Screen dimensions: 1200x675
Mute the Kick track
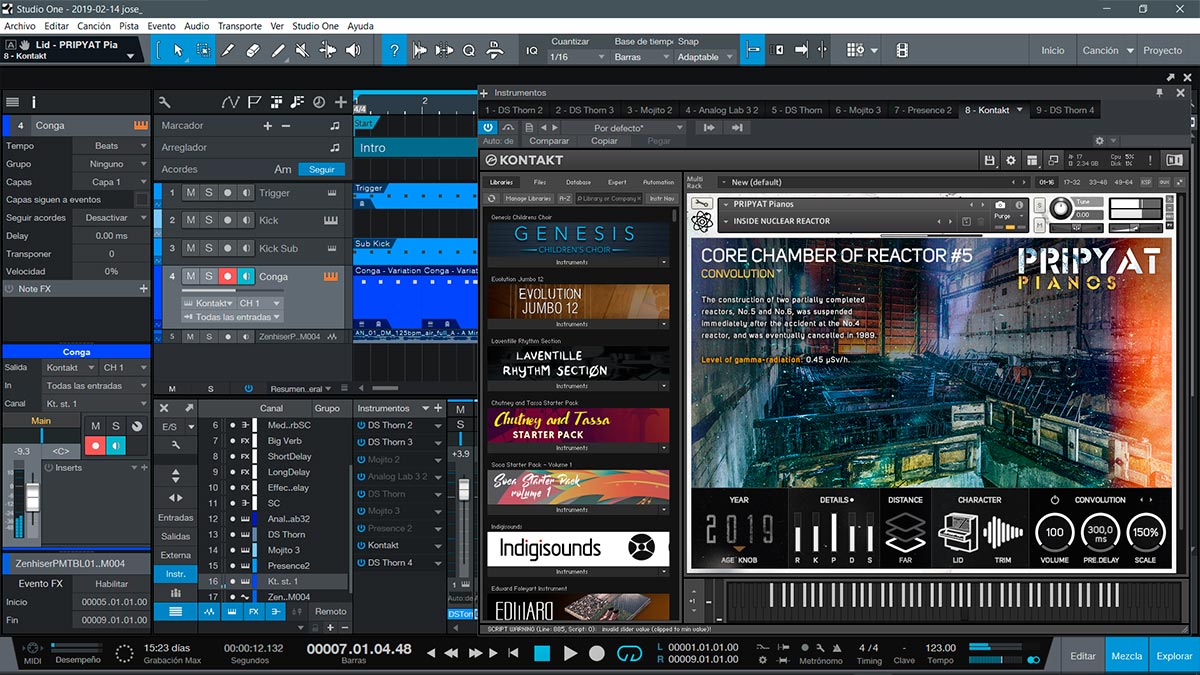(x=191, y=220)
